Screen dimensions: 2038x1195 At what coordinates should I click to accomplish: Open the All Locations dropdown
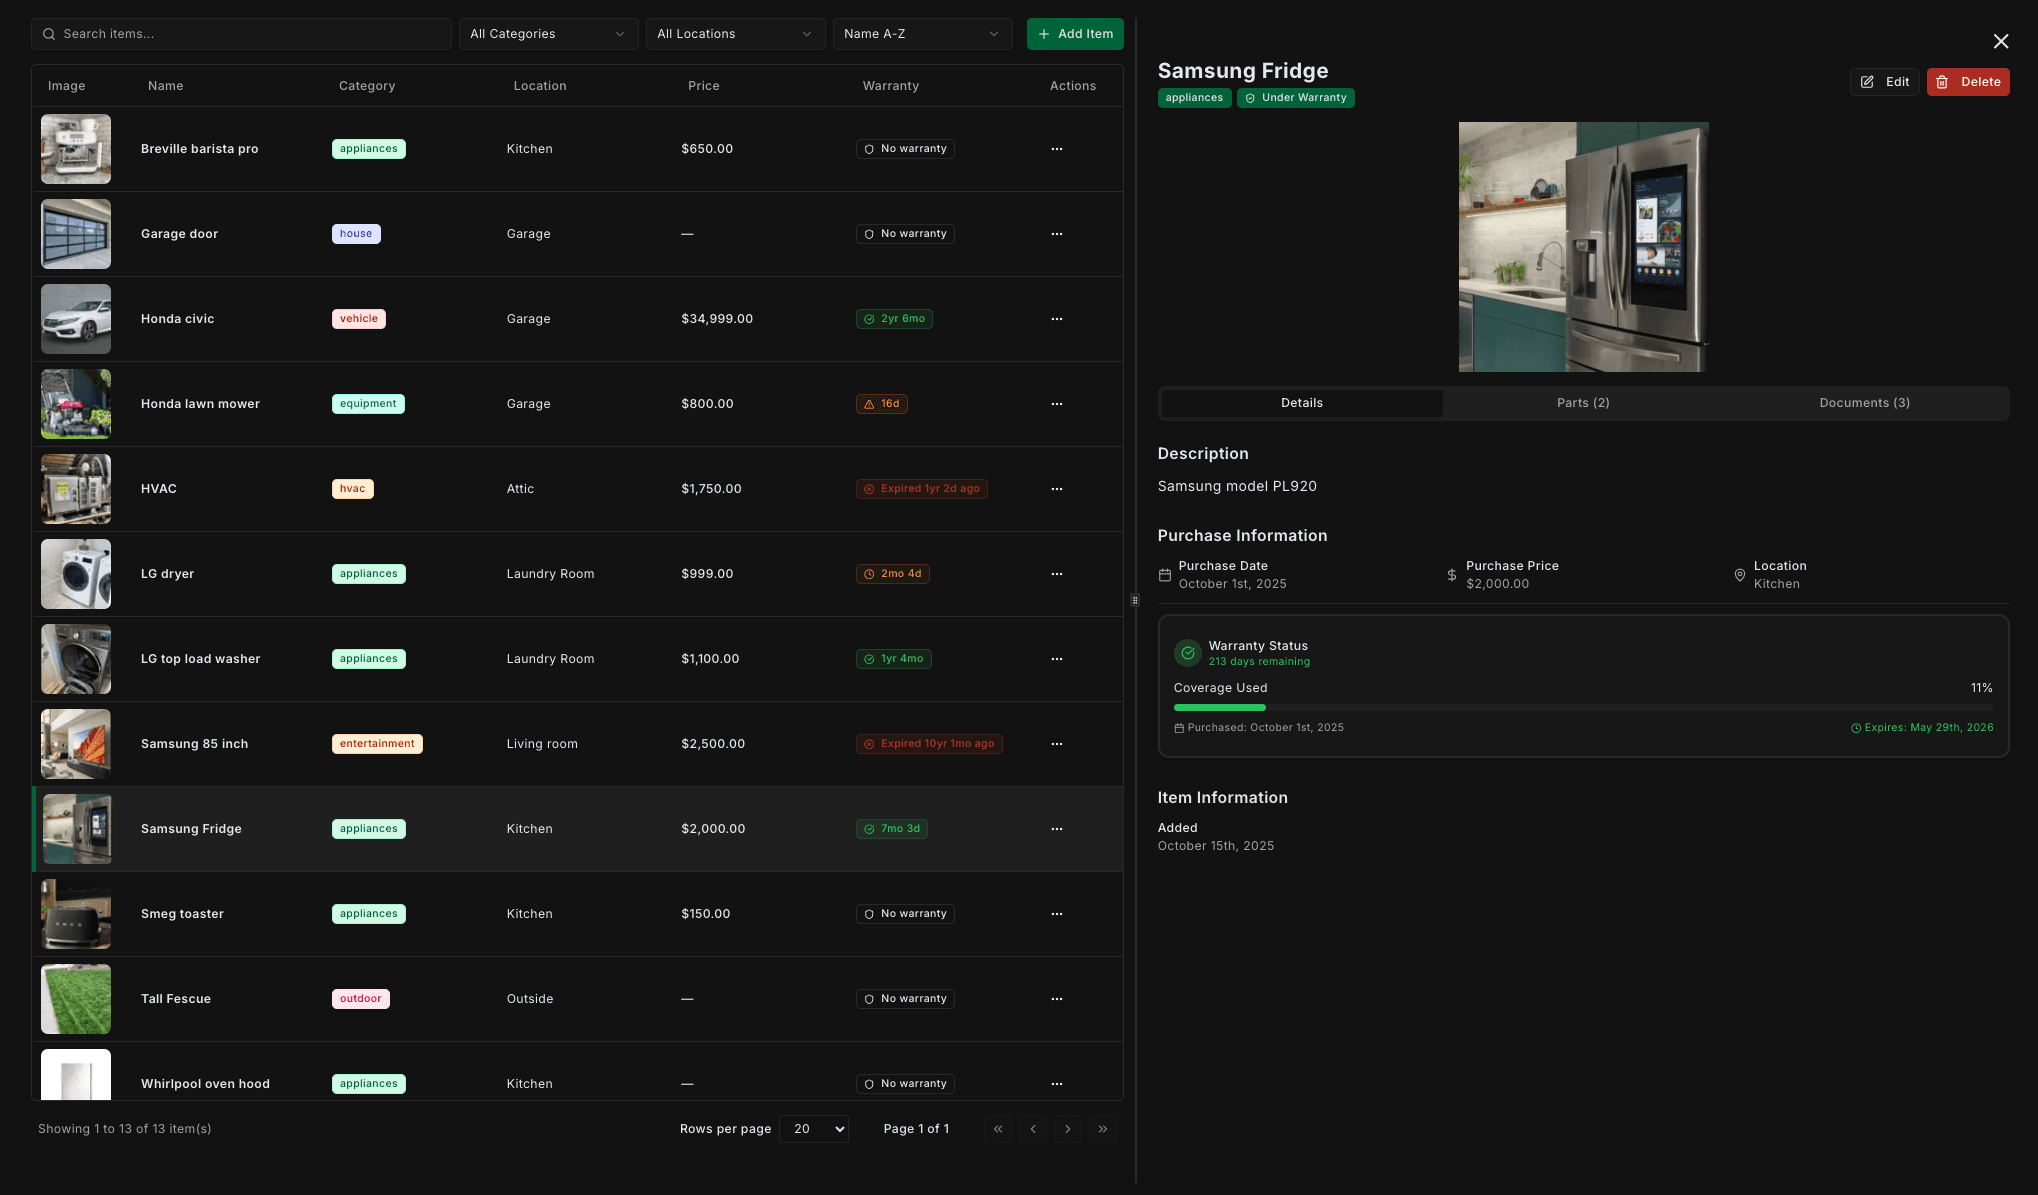[x=735, y=33]
